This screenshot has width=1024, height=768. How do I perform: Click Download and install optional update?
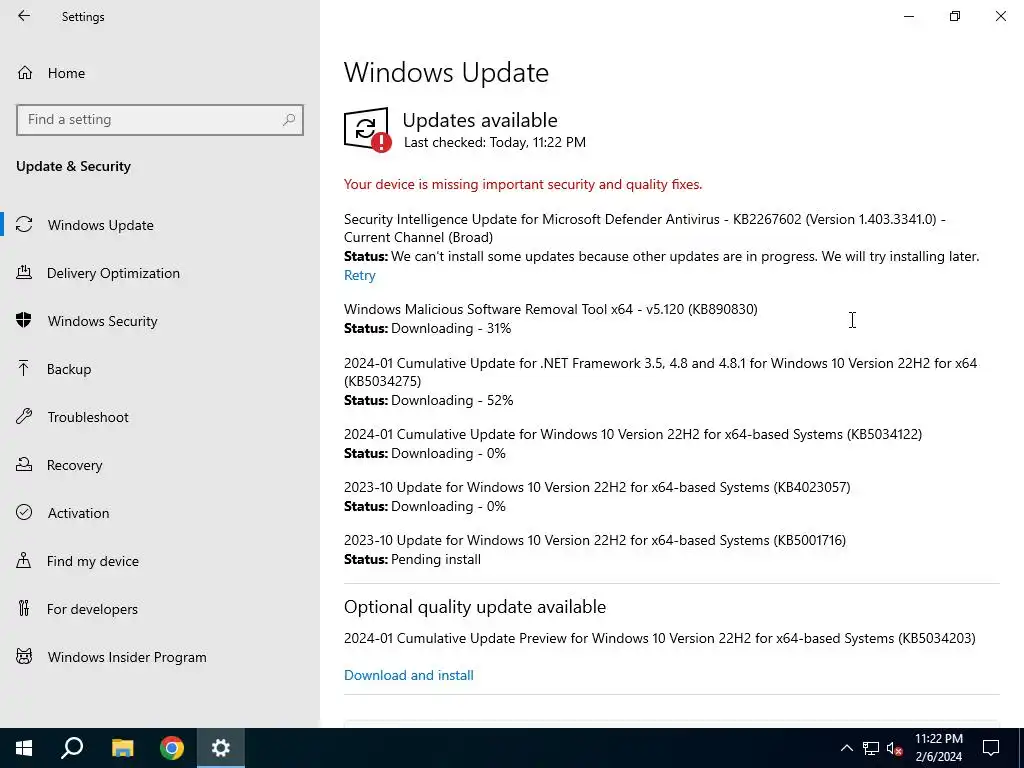(409, 675)
